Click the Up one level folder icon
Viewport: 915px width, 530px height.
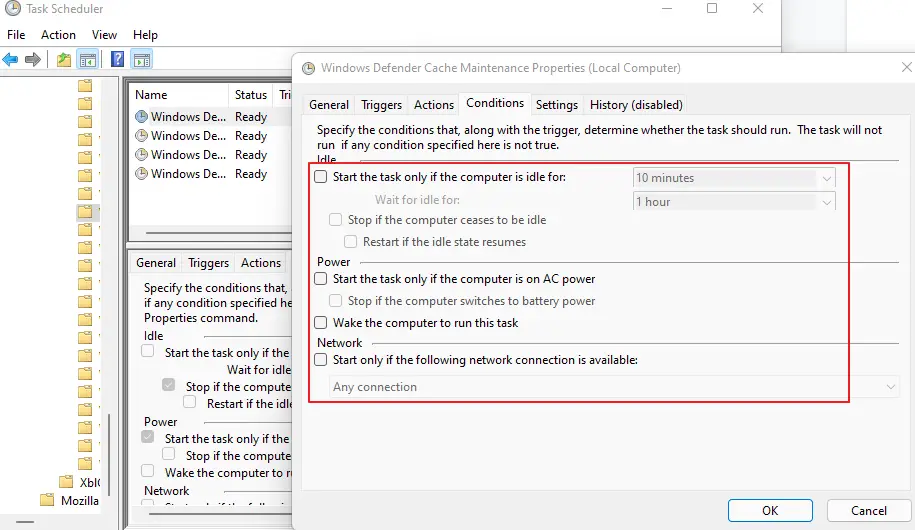tap(64, 59)
